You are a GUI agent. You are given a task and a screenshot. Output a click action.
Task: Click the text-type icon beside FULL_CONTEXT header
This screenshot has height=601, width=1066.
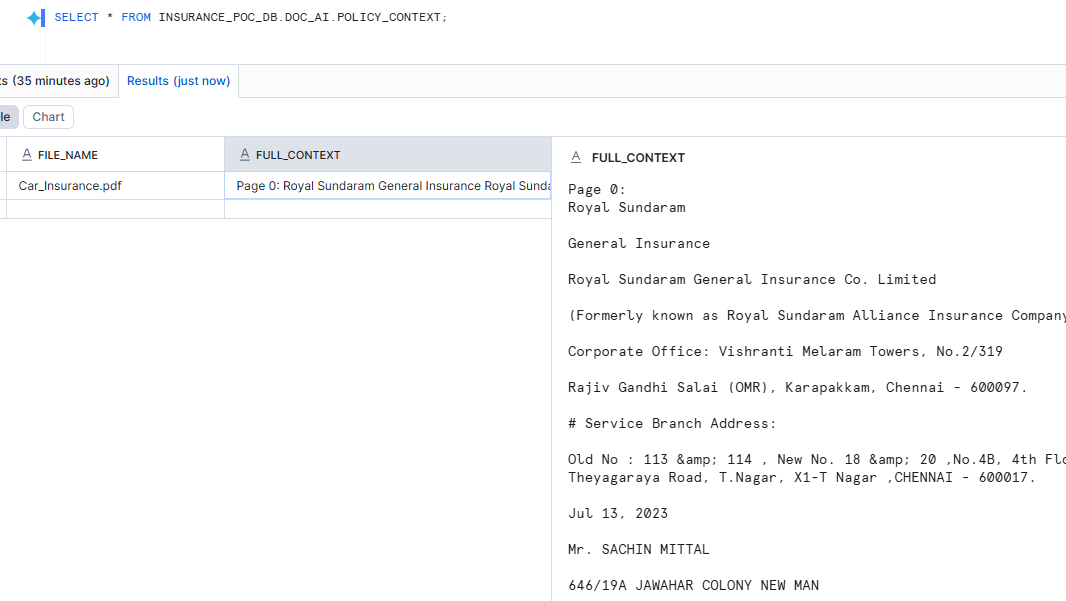click(x=245, y=154)
